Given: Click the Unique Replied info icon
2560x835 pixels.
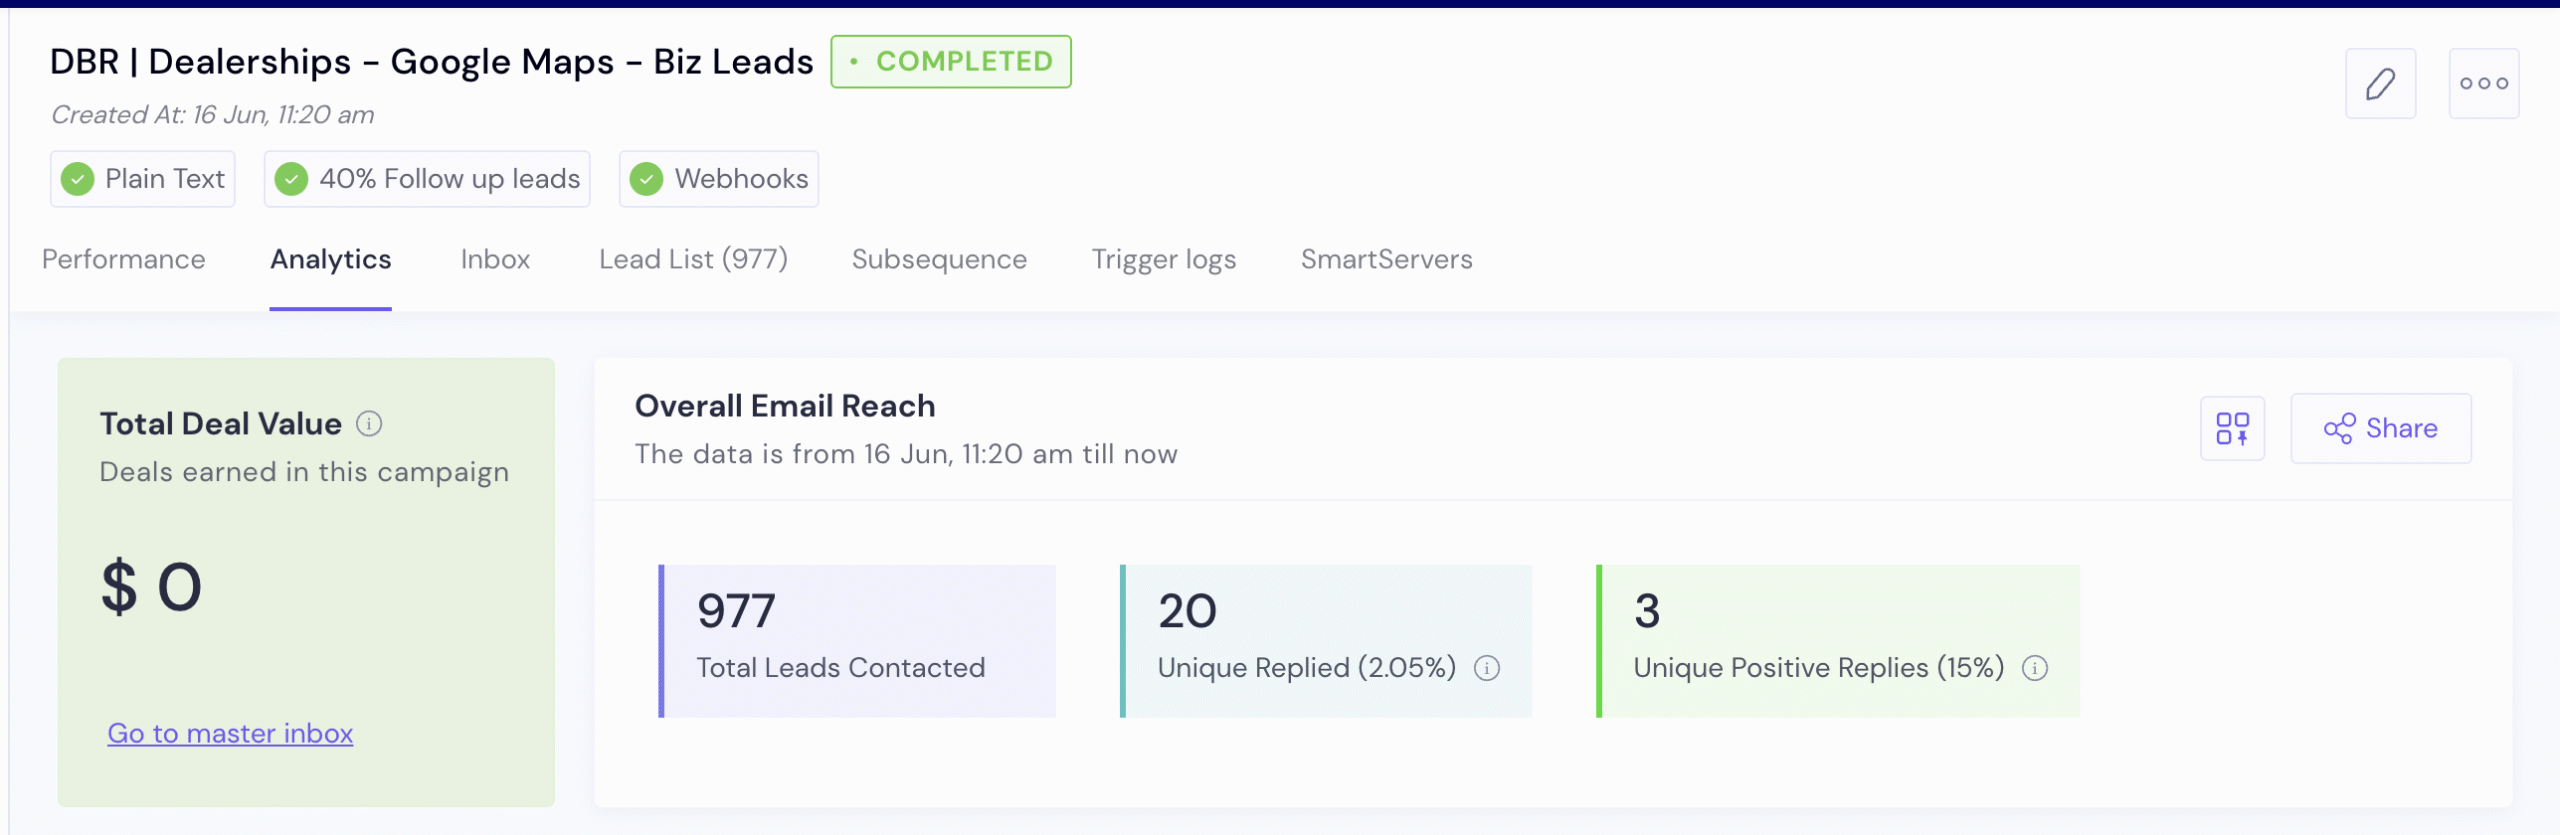Looking at the screenshot, I should click(1487, 668).
